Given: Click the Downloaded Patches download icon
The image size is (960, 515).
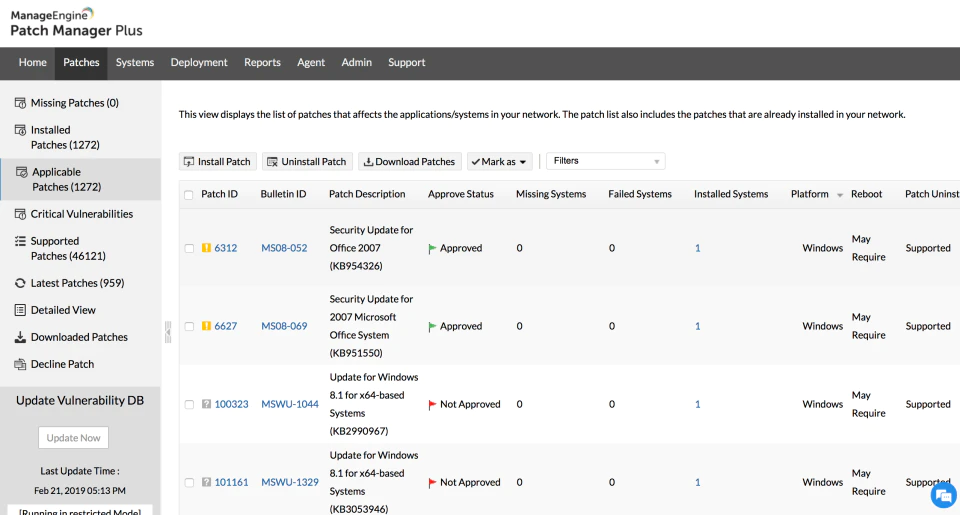Looking at the screenshot, I should click(20, 337).
